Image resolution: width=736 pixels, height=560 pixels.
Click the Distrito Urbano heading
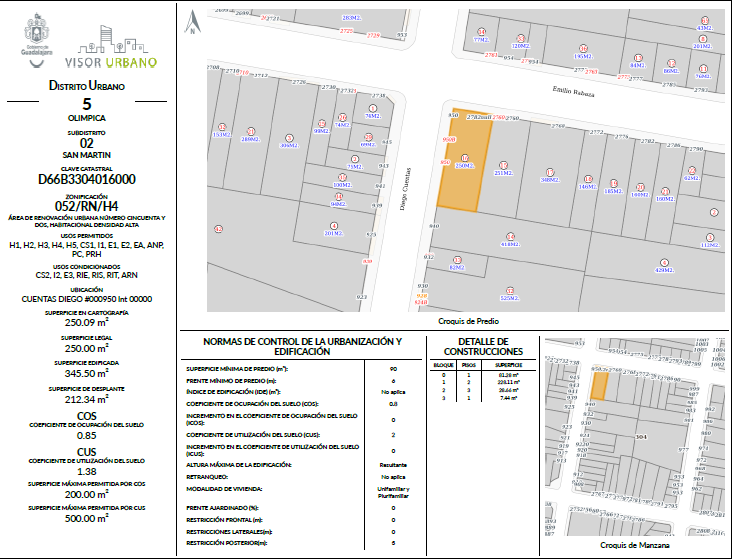(x=87, y=86)
